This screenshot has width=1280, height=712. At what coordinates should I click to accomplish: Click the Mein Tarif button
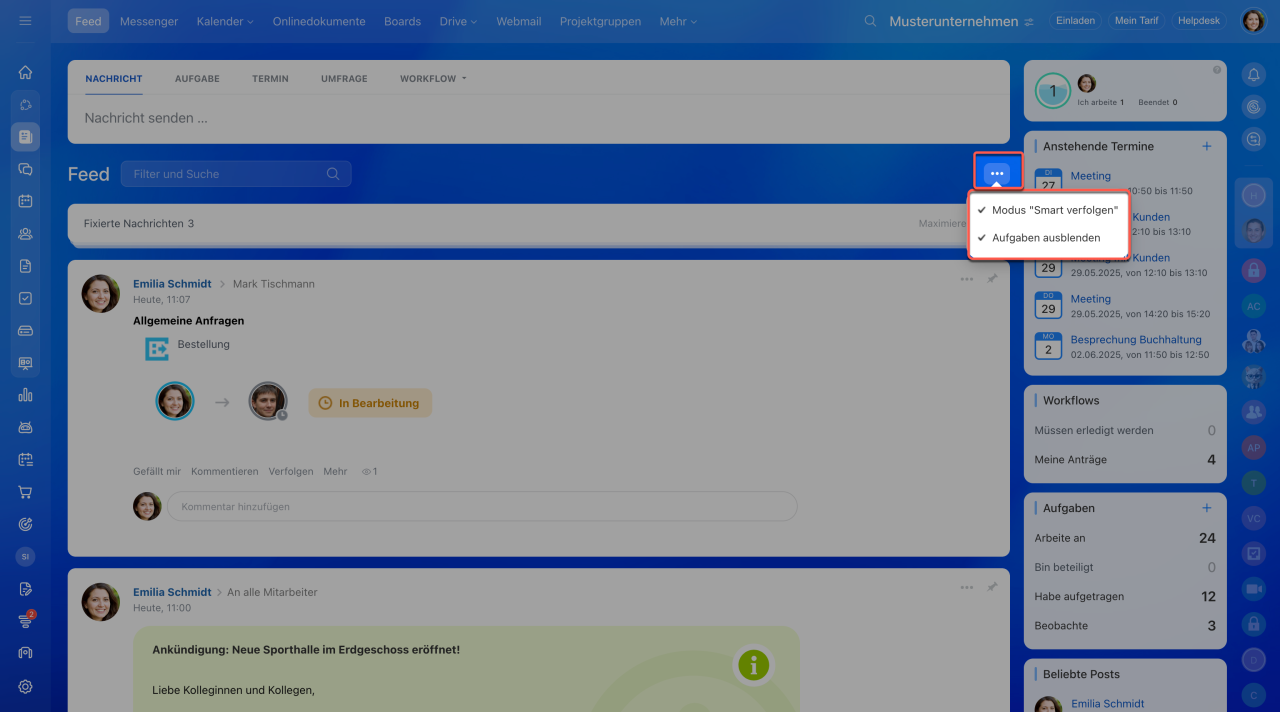[x=1136, y=21]
